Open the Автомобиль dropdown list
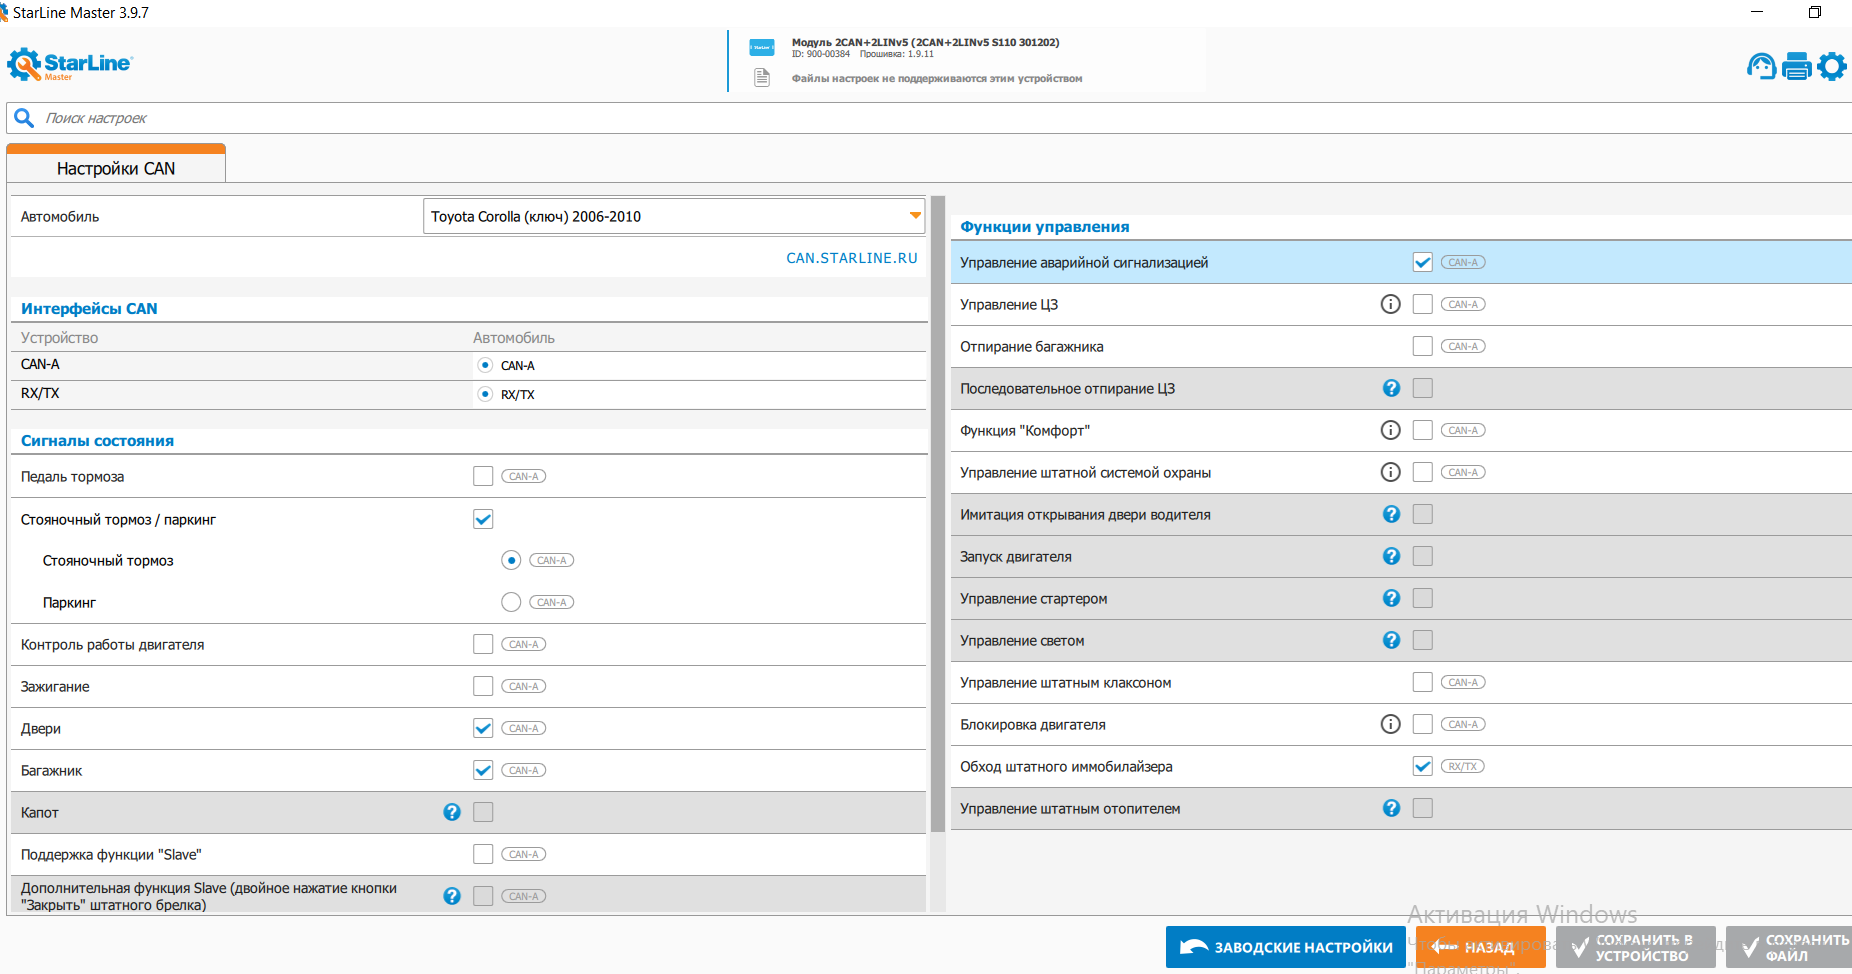1852x974 pixels. tap(674, 216)
